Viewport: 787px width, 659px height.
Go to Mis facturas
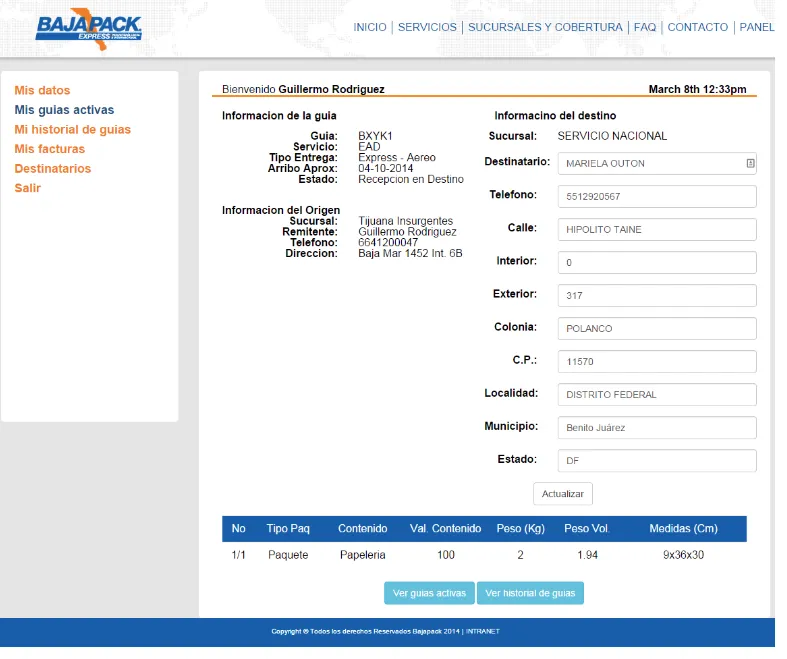49,149
